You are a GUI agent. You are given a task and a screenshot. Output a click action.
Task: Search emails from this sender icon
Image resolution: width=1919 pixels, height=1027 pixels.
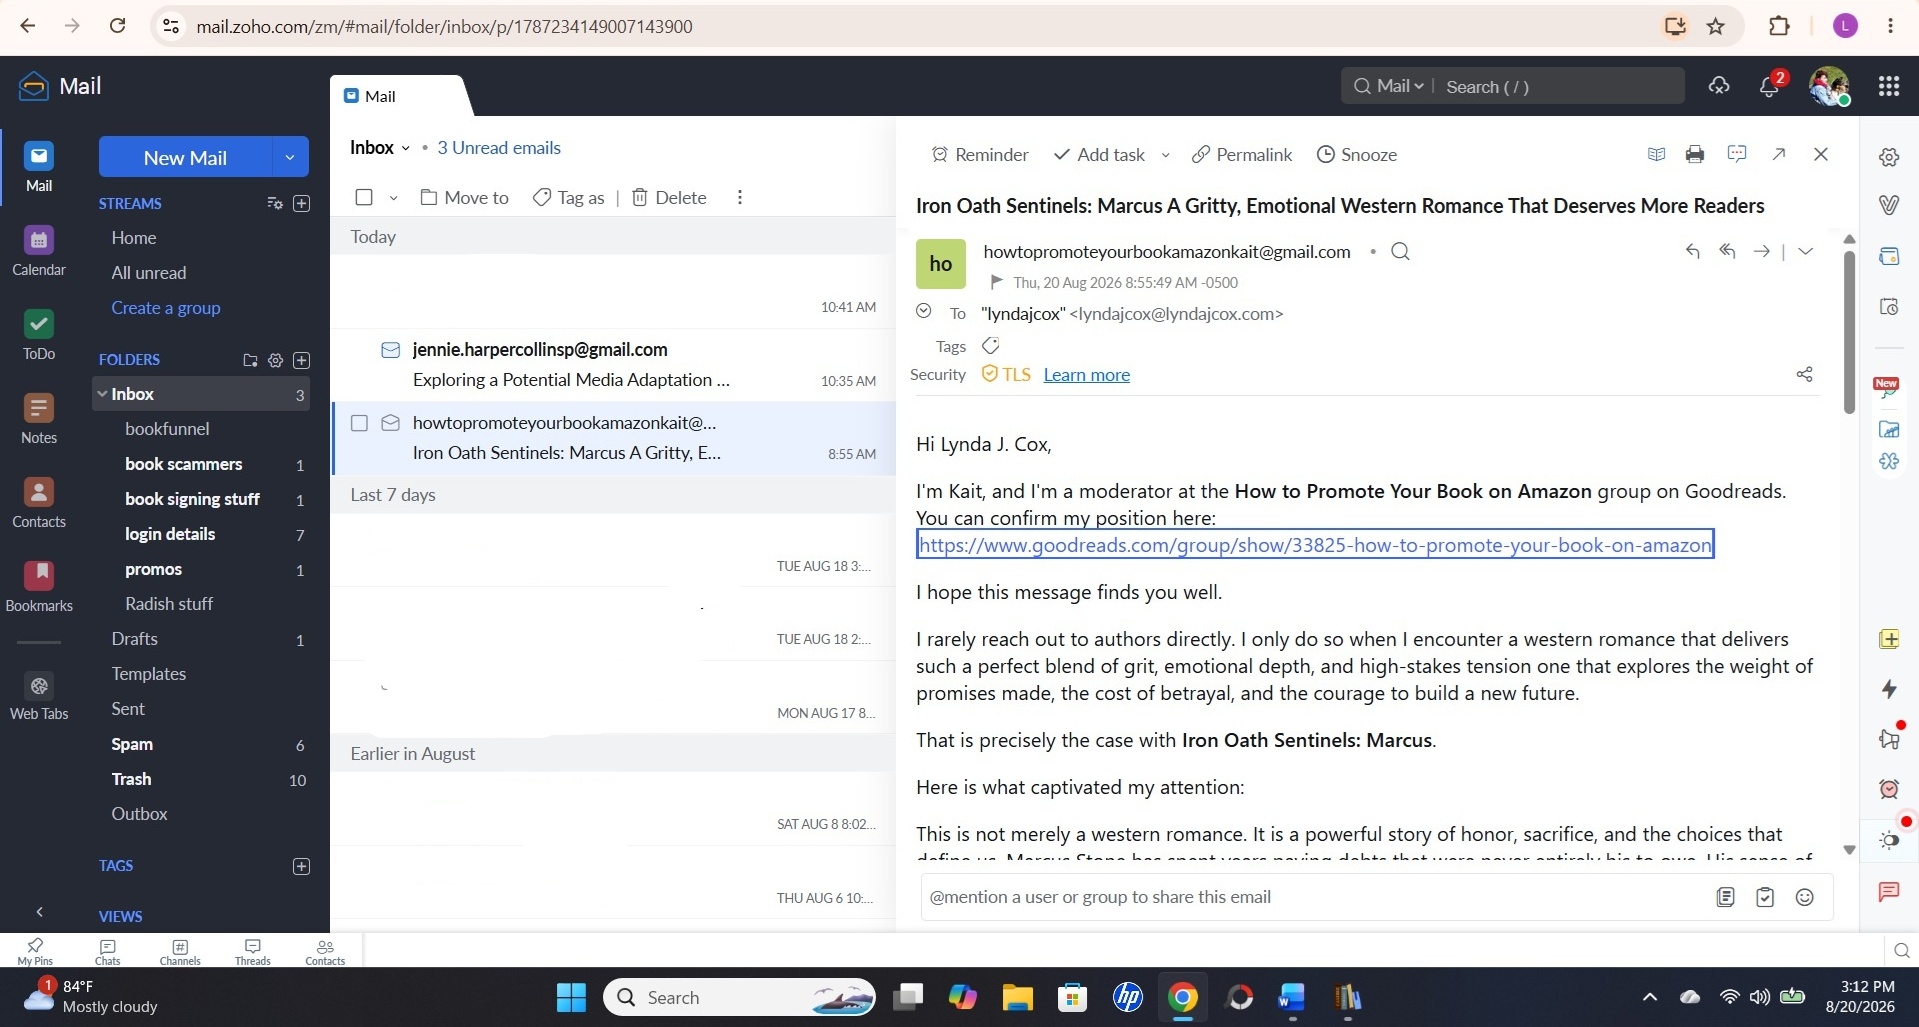click(x=1400, y=251)
